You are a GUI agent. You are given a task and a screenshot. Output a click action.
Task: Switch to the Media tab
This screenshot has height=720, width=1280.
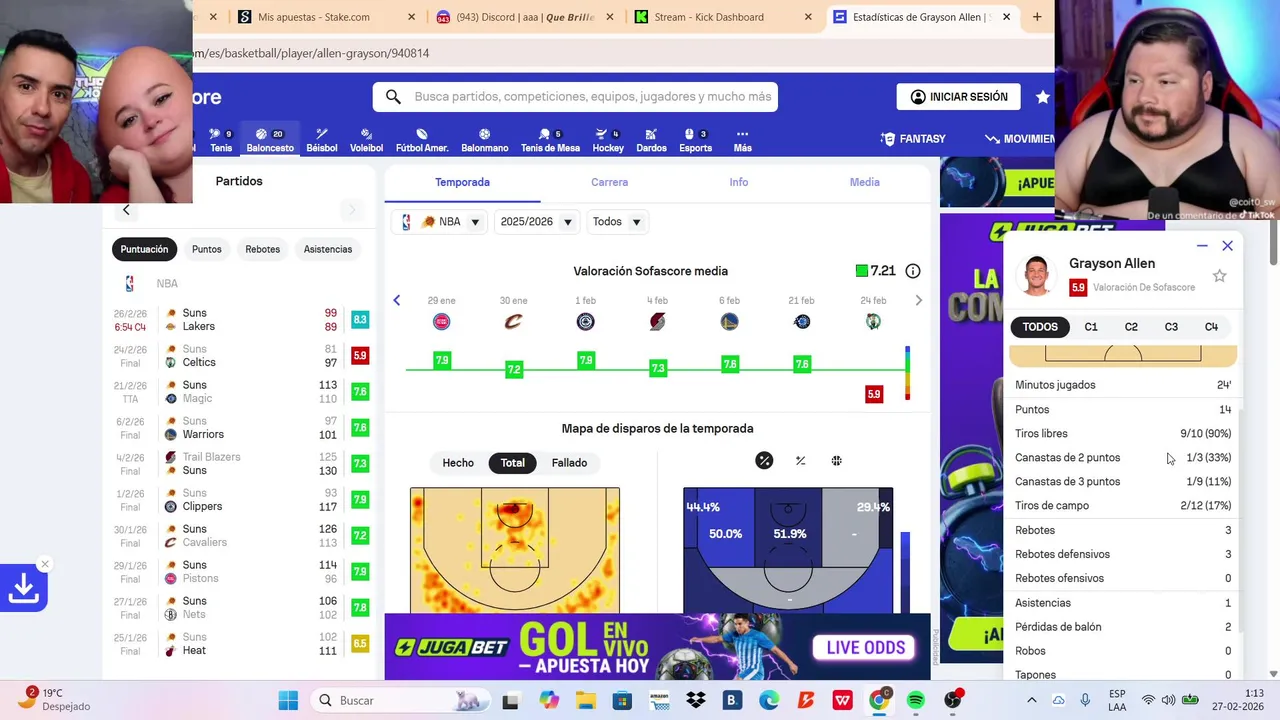(865, 182)
